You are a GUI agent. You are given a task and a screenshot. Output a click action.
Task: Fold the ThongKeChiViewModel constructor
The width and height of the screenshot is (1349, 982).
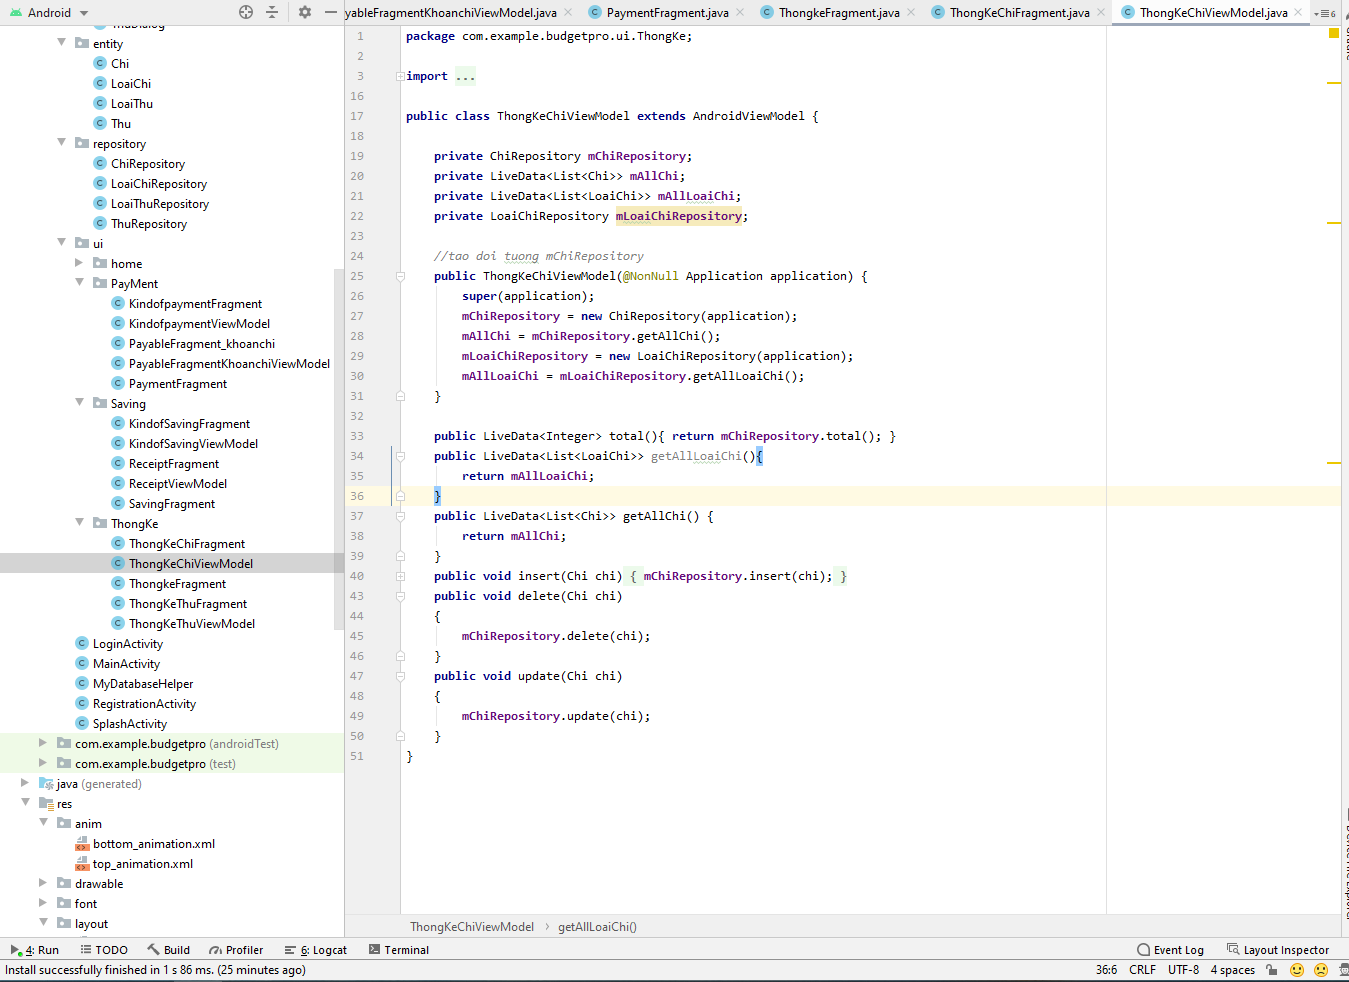click(x=400, y=276)
